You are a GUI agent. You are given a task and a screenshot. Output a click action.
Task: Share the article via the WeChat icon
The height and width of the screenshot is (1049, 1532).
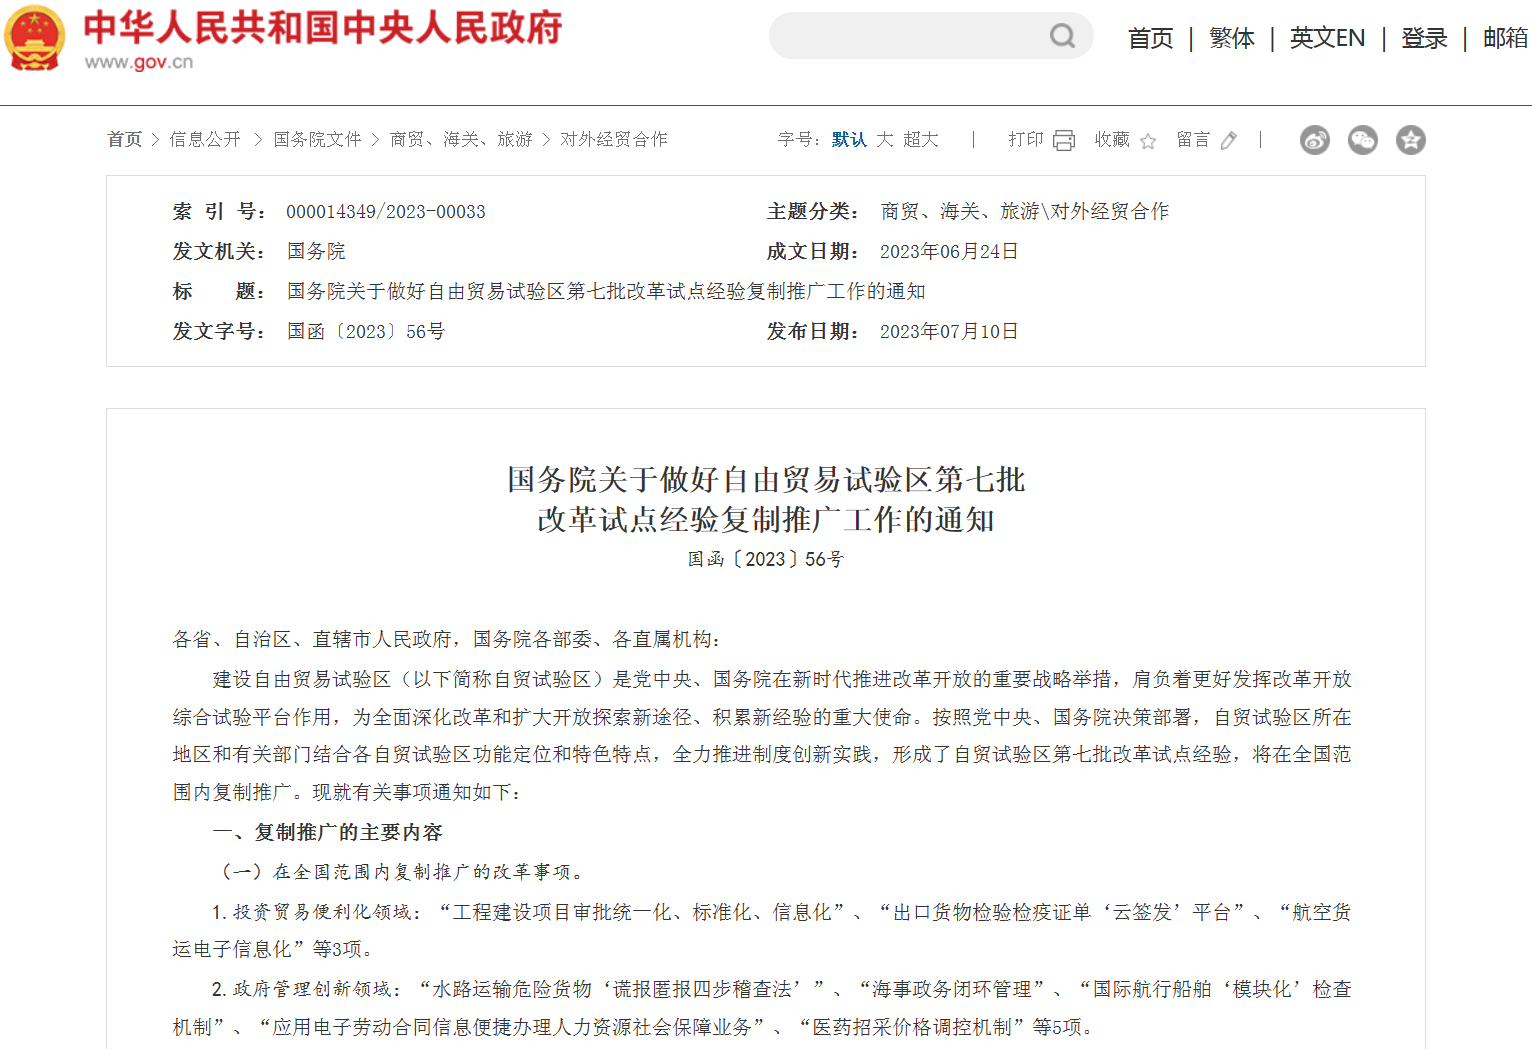tap(1362, 140)
